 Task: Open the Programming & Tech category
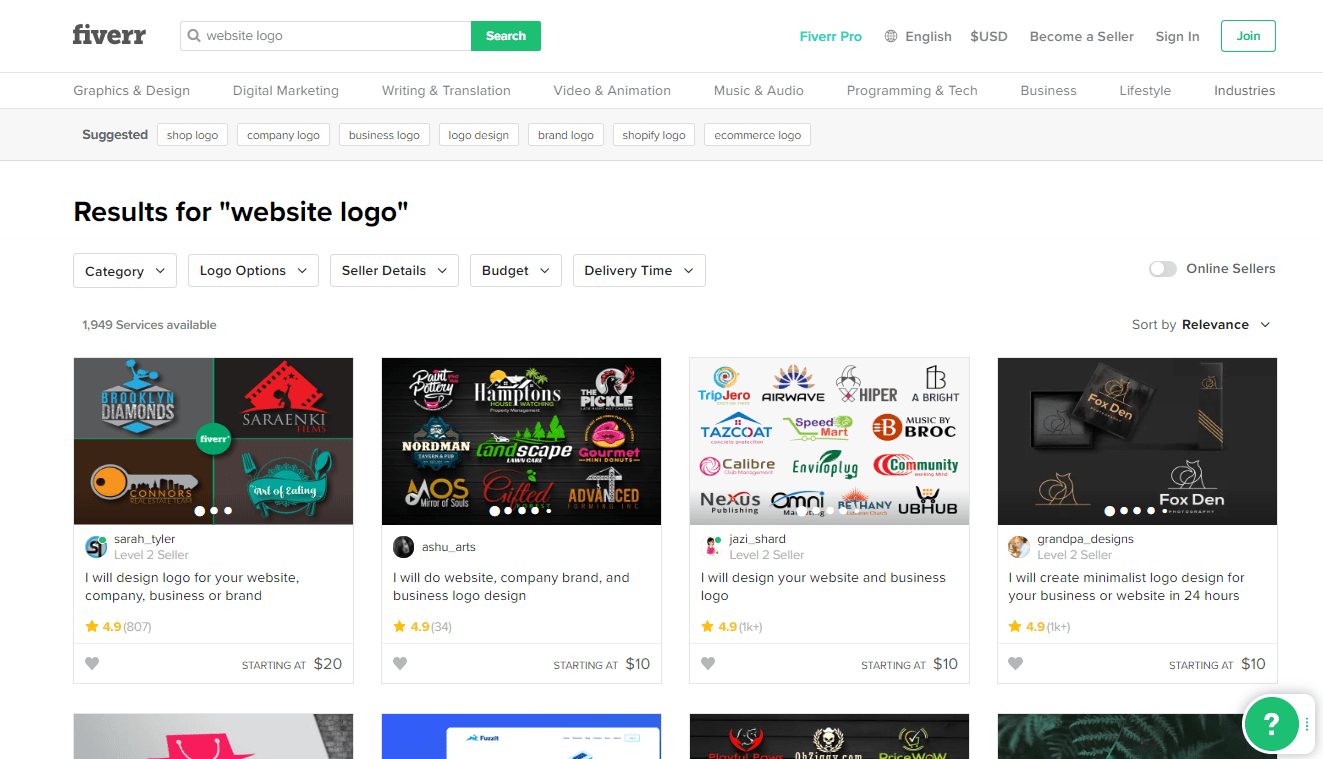click(x=912, y=90)
